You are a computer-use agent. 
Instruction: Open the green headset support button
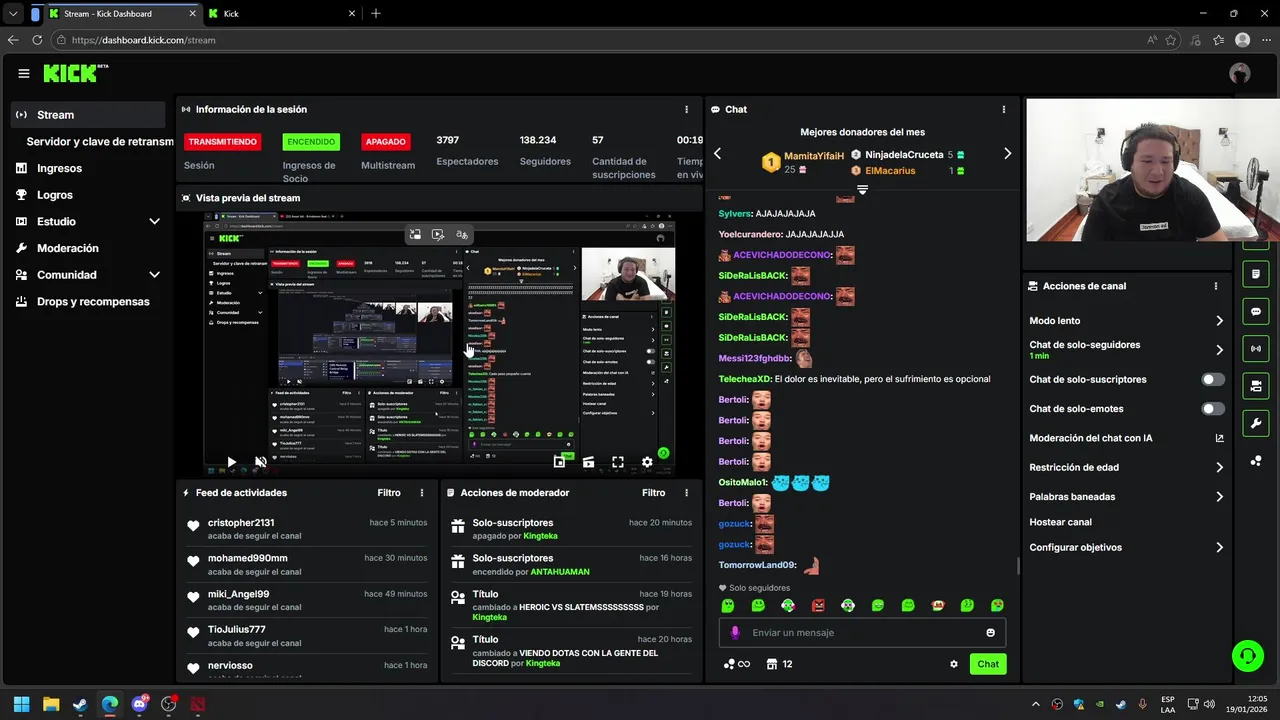pyautogui.click(x=1247, y=656)
